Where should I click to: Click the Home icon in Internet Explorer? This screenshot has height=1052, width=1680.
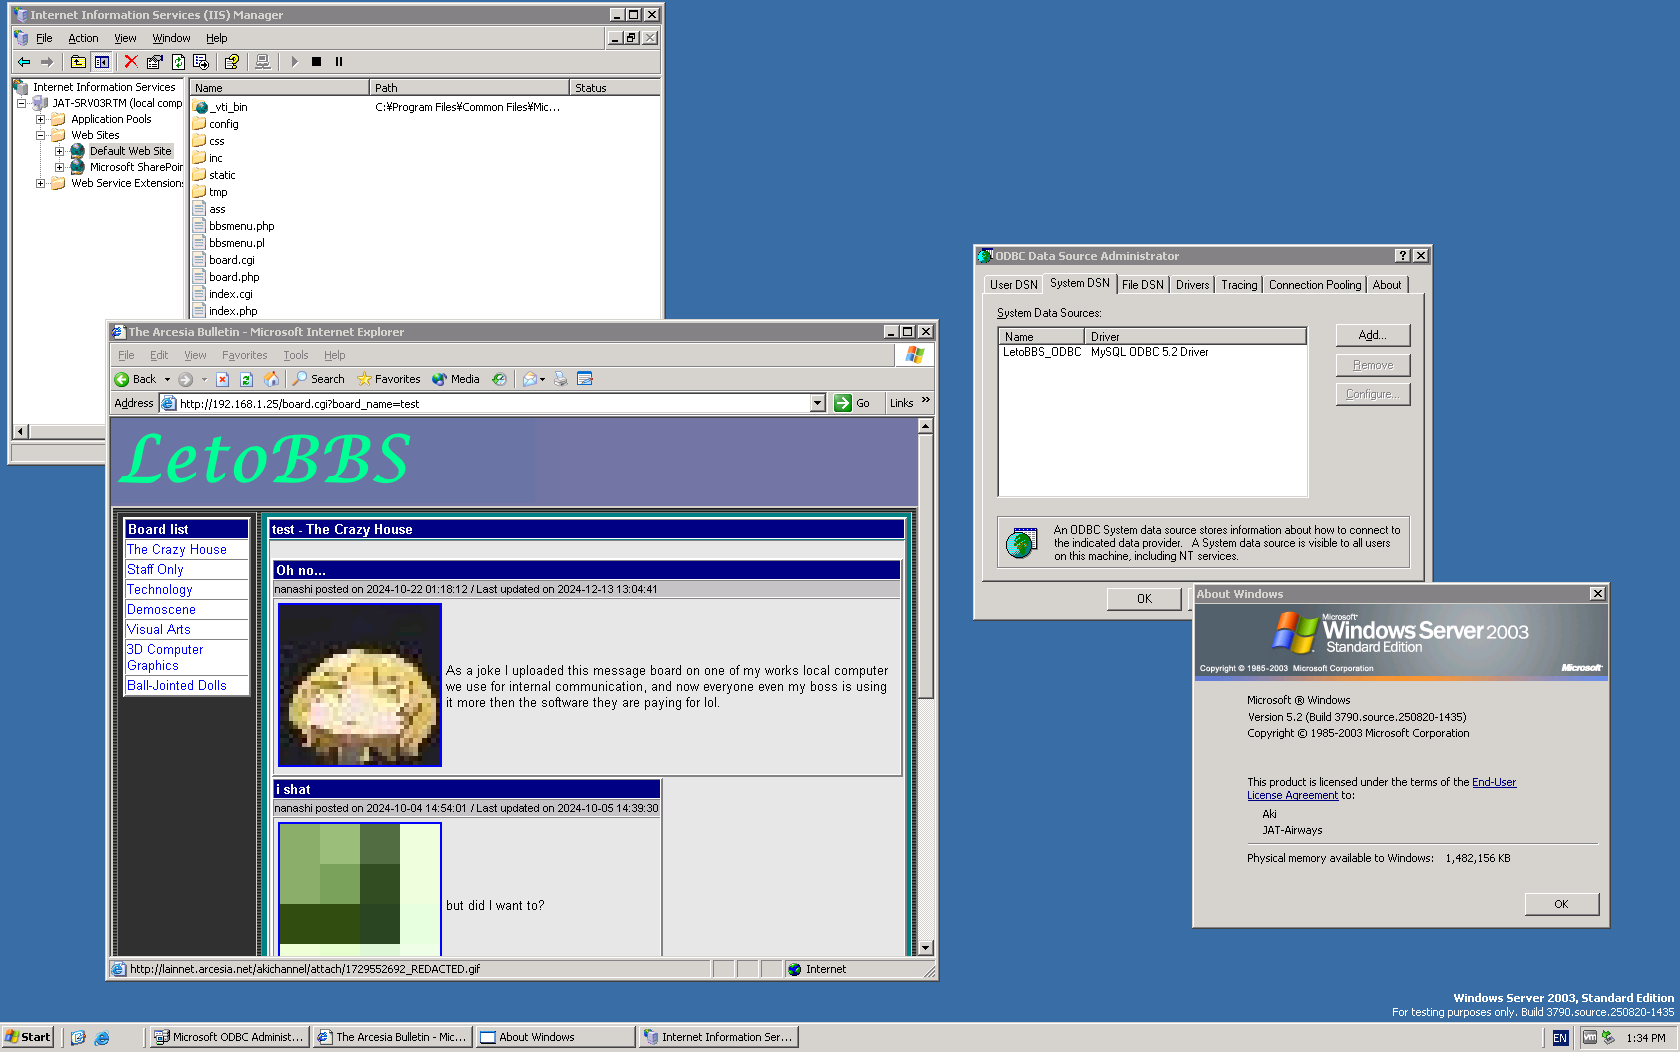click(x=271, y=379)
